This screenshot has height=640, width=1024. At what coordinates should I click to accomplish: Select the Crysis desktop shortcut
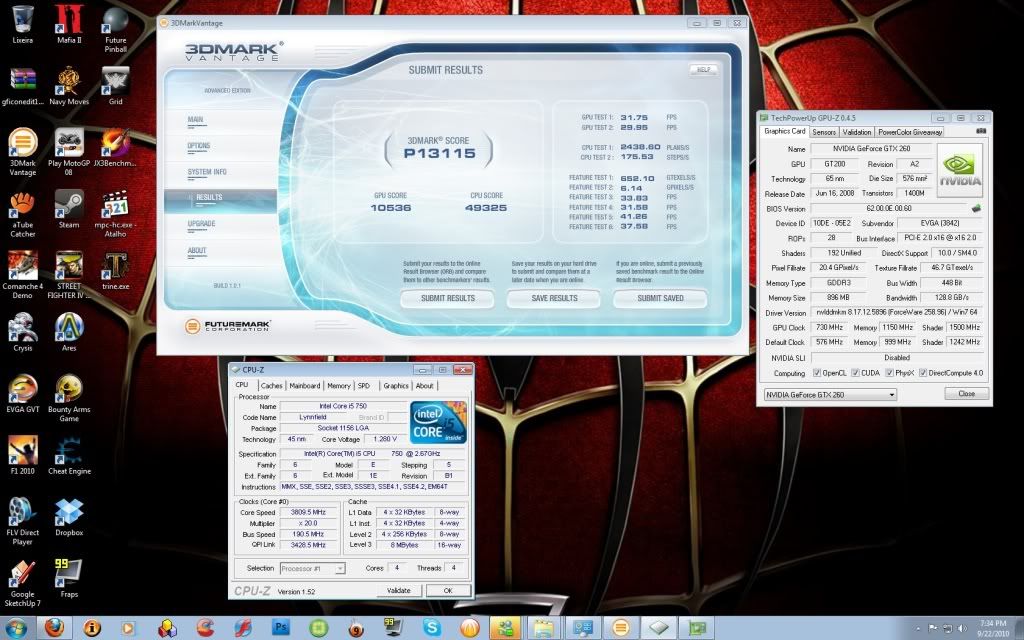tap(23, 332)
